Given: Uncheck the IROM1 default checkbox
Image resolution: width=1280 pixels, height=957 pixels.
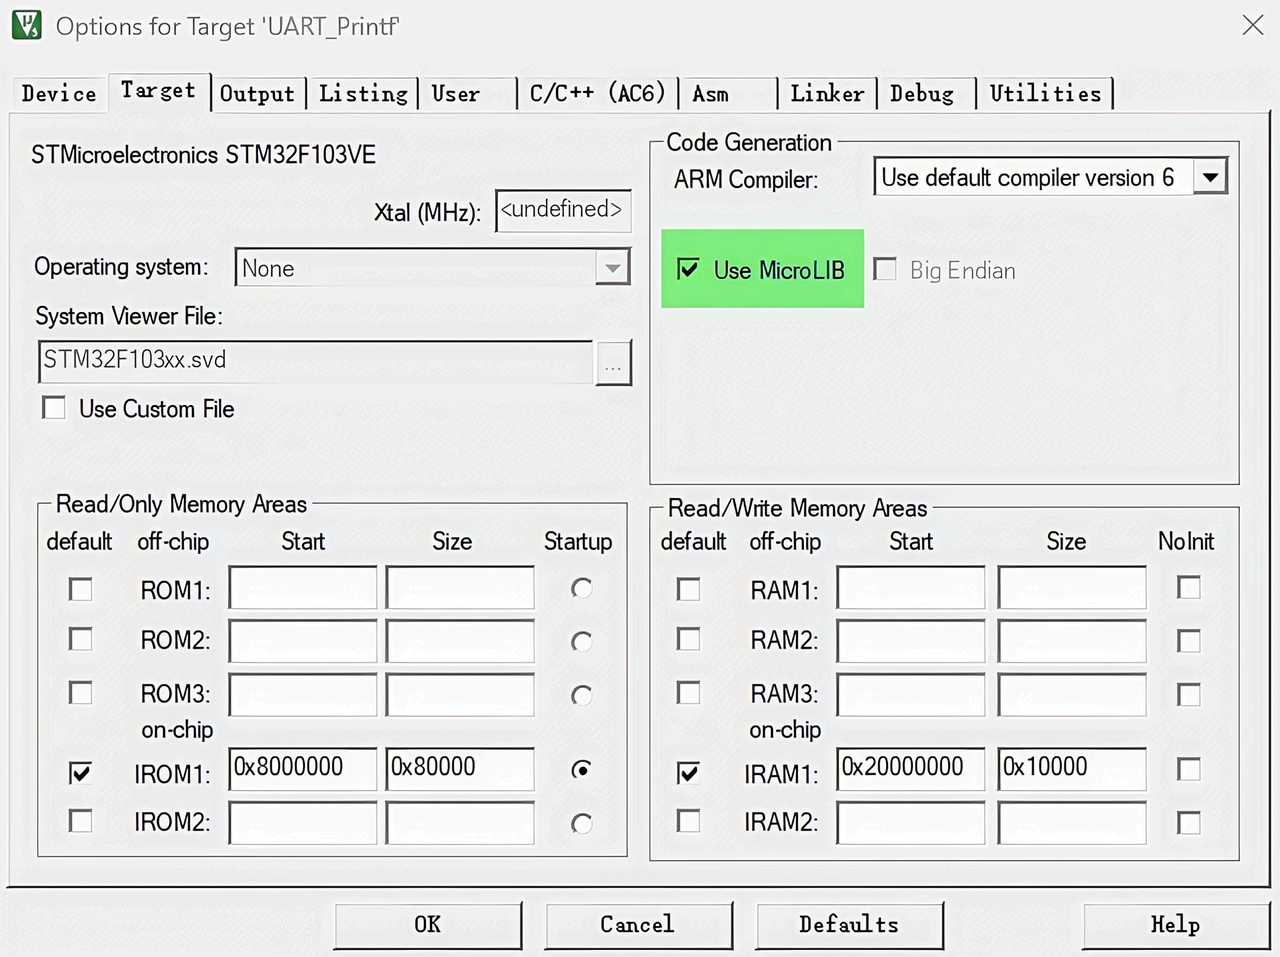Looking at the screenshot, I should click(x=81, y=772).
